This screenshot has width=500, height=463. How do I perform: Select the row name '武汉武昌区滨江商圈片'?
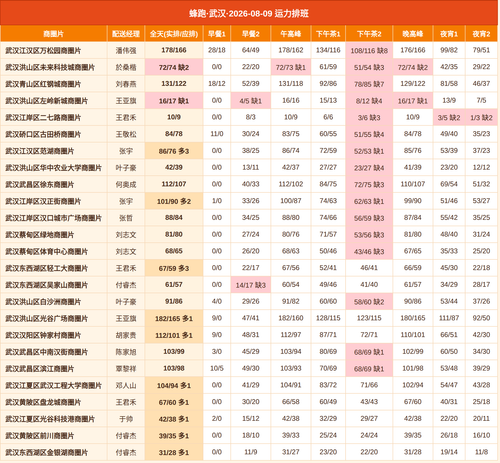pos(40,369)
